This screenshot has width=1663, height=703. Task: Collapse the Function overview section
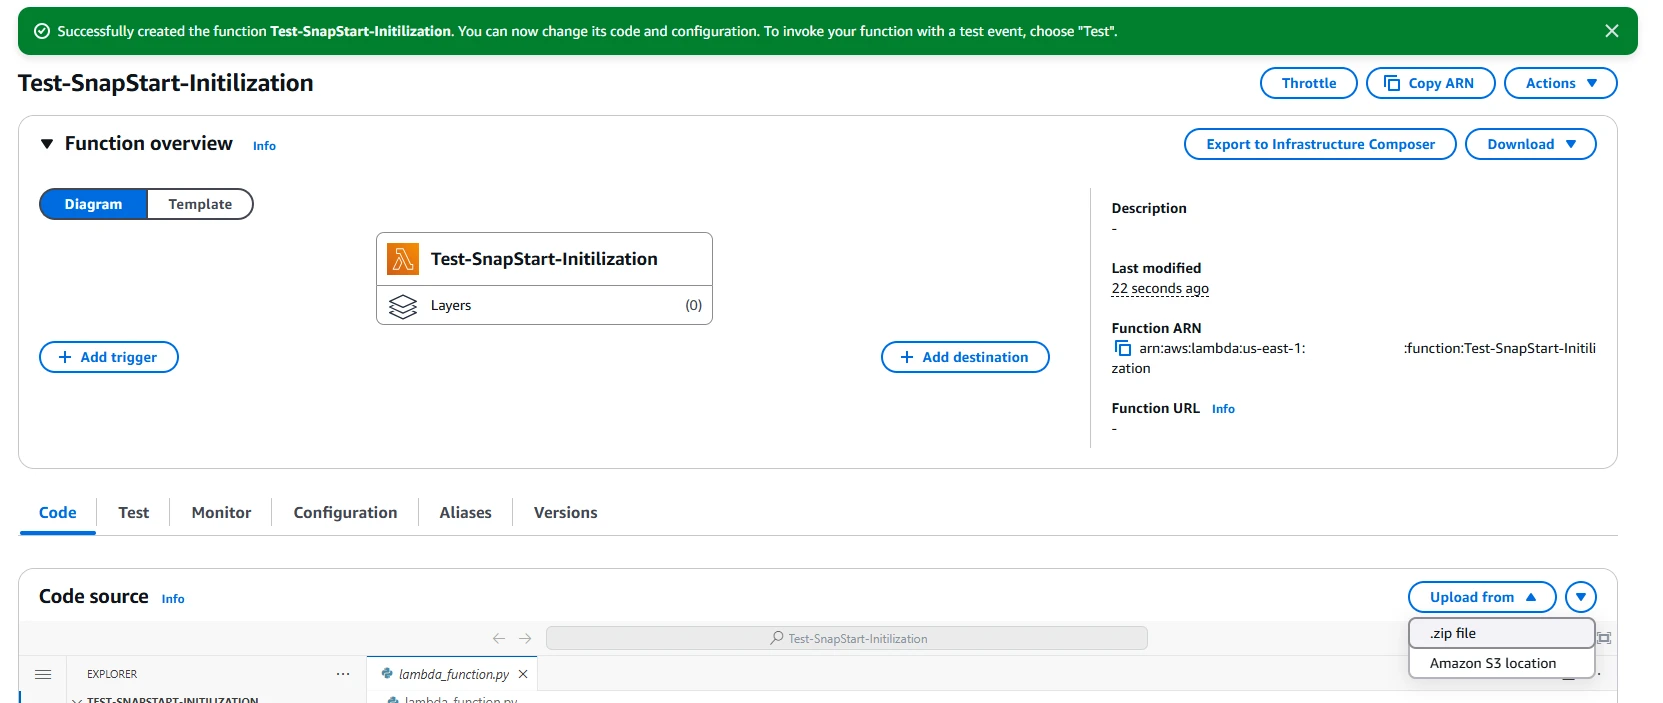pos(47,144)
